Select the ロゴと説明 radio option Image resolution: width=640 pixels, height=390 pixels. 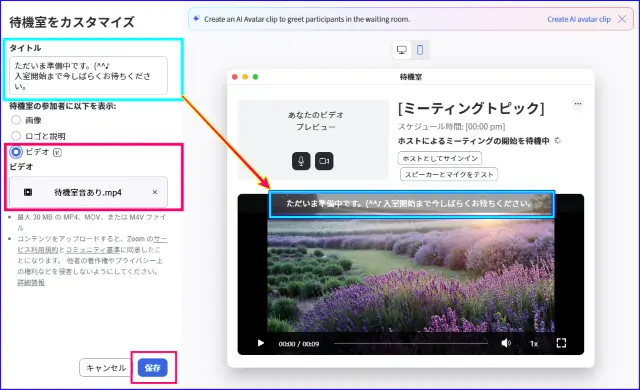coord(16,136)
